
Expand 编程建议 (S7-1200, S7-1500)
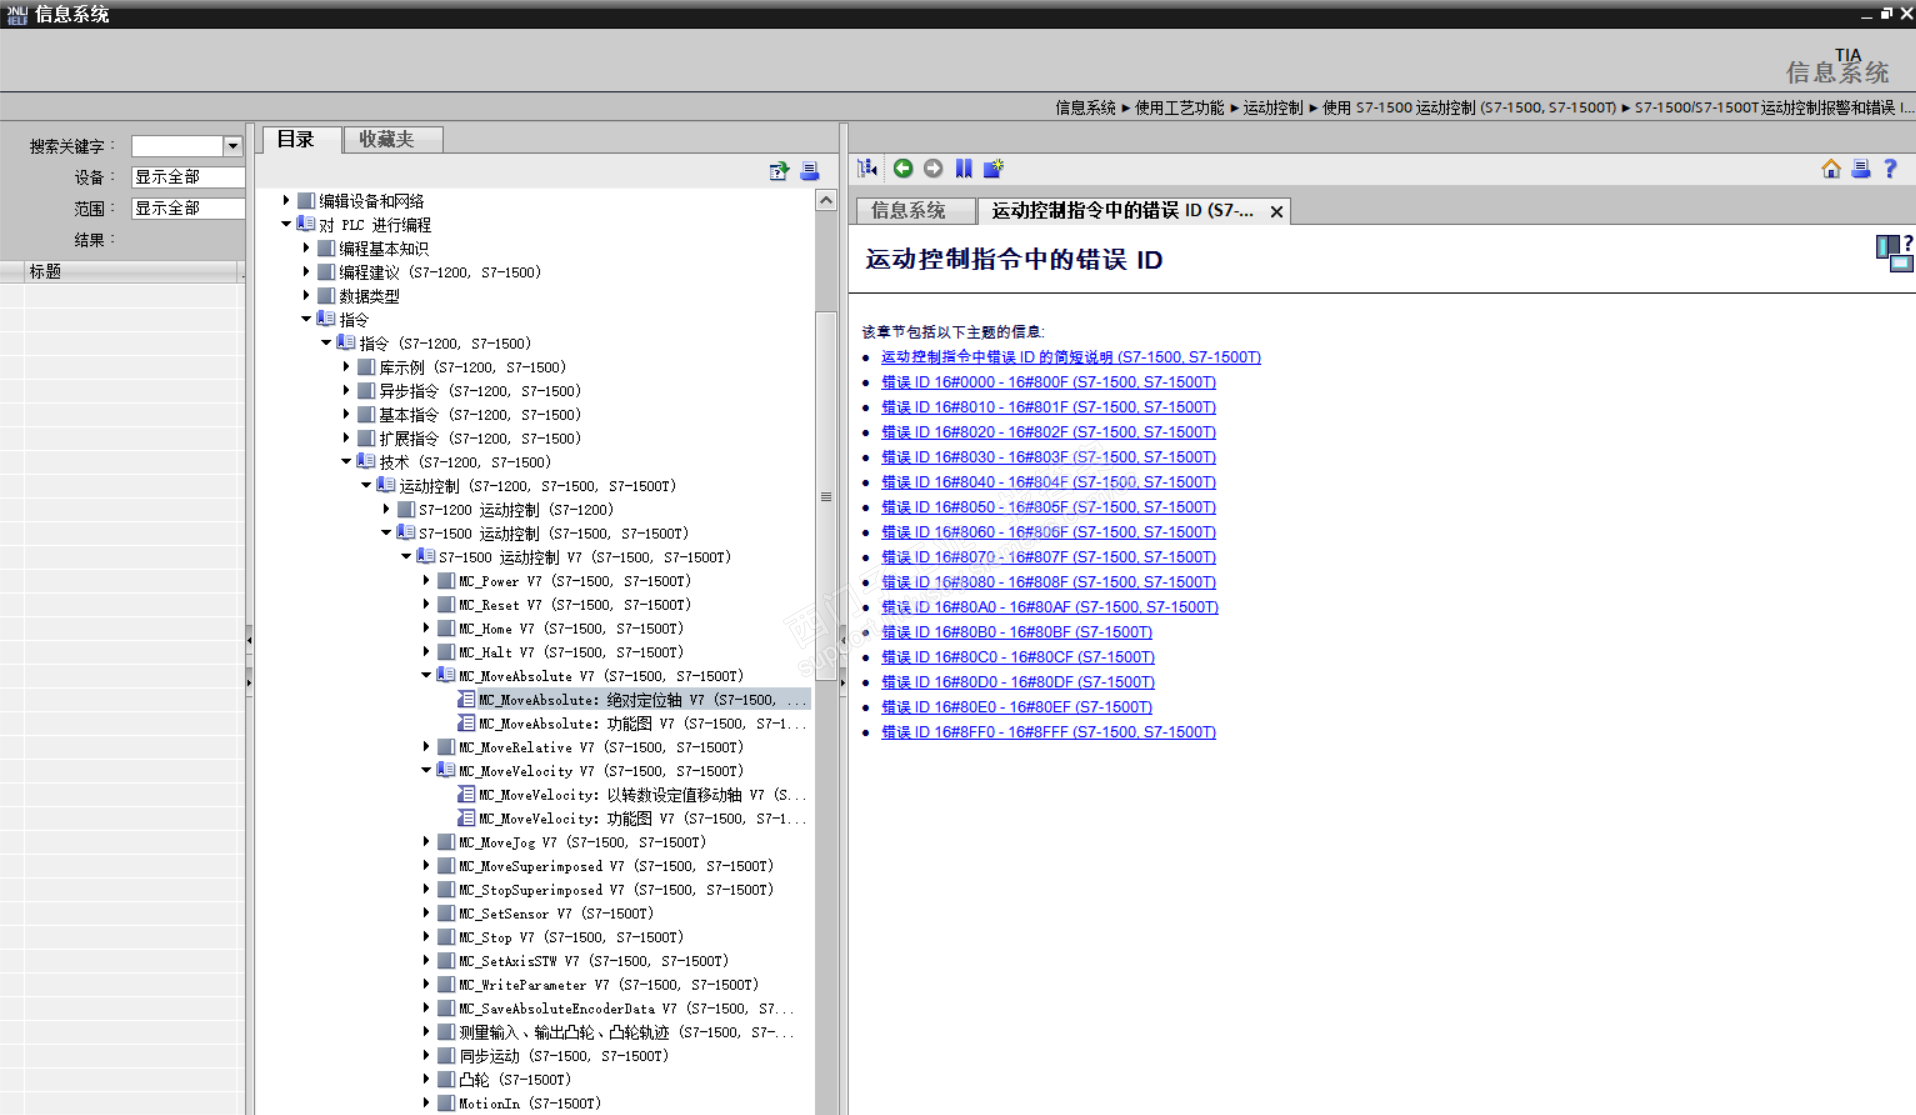[x=306, y=271]
